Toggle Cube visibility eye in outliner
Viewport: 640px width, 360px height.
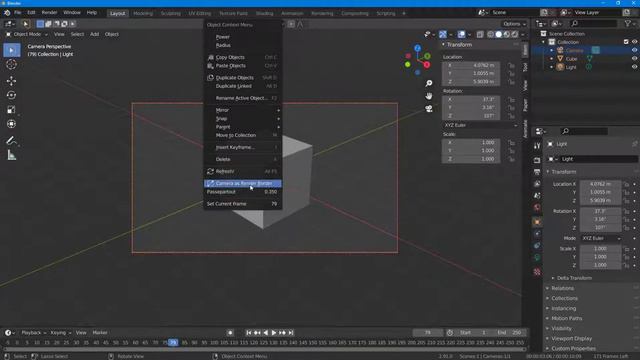coord(634,58)
